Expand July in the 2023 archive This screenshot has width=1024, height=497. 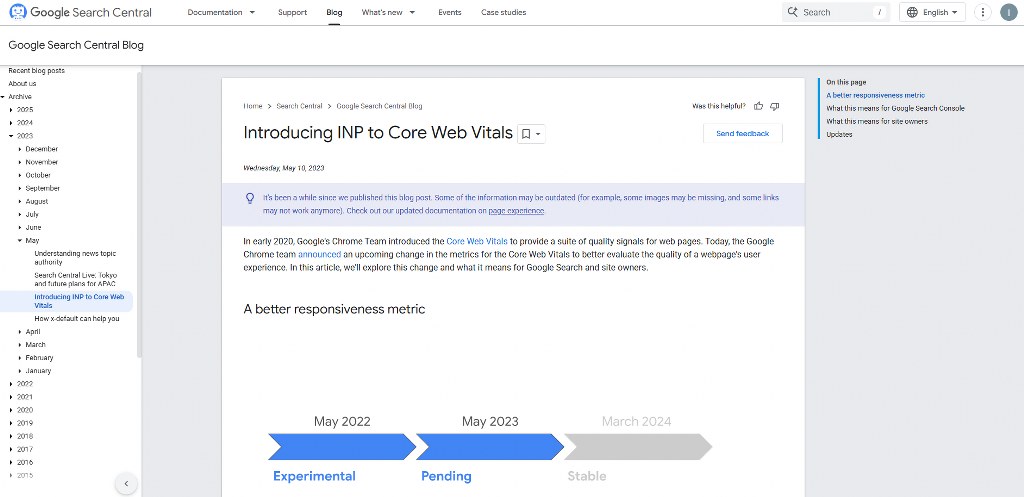(20, 214)
